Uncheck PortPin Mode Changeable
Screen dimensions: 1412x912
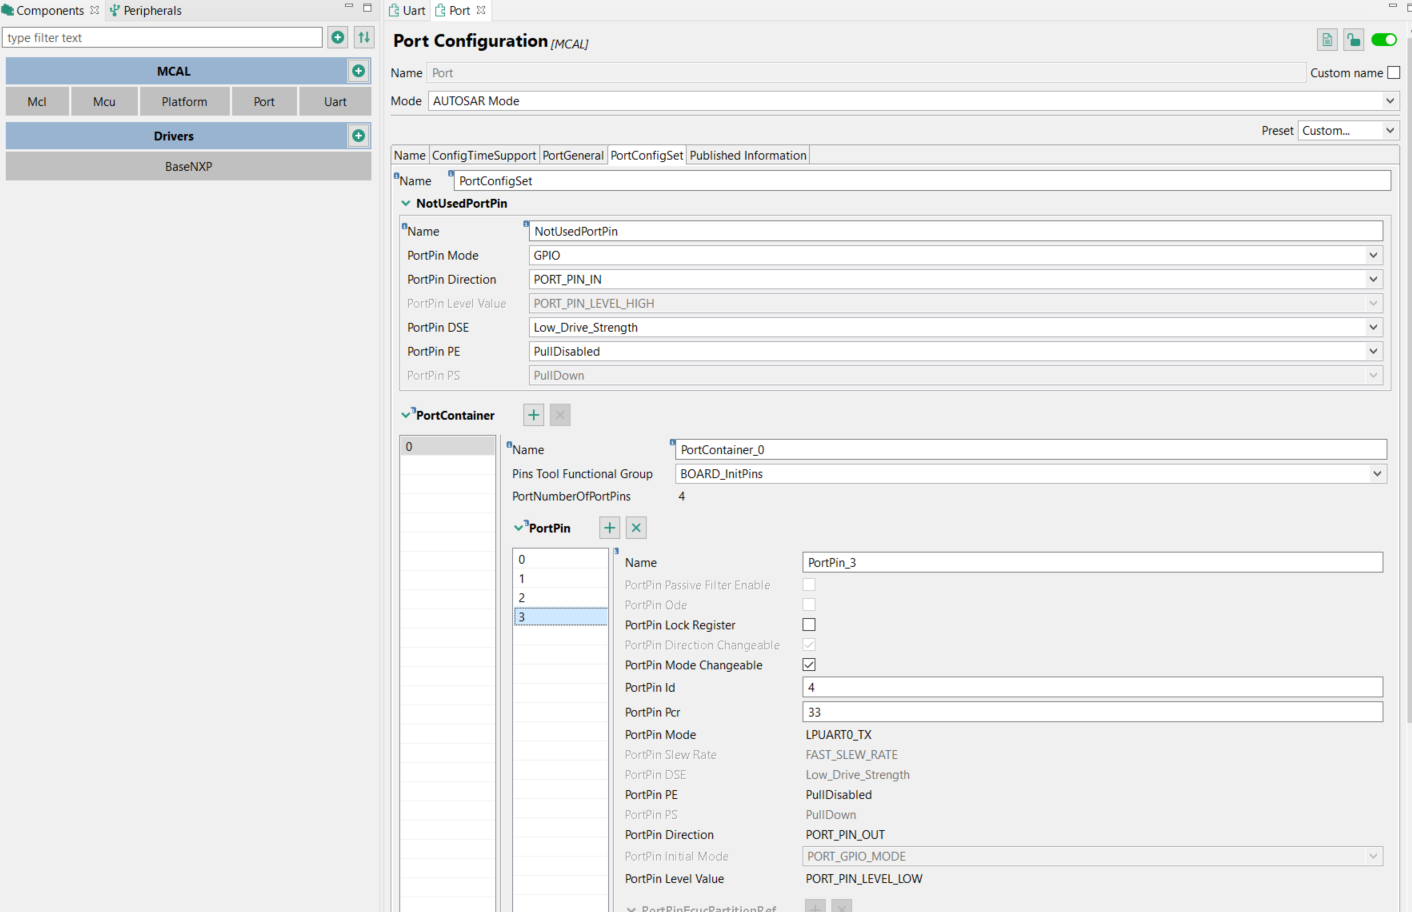809,665
